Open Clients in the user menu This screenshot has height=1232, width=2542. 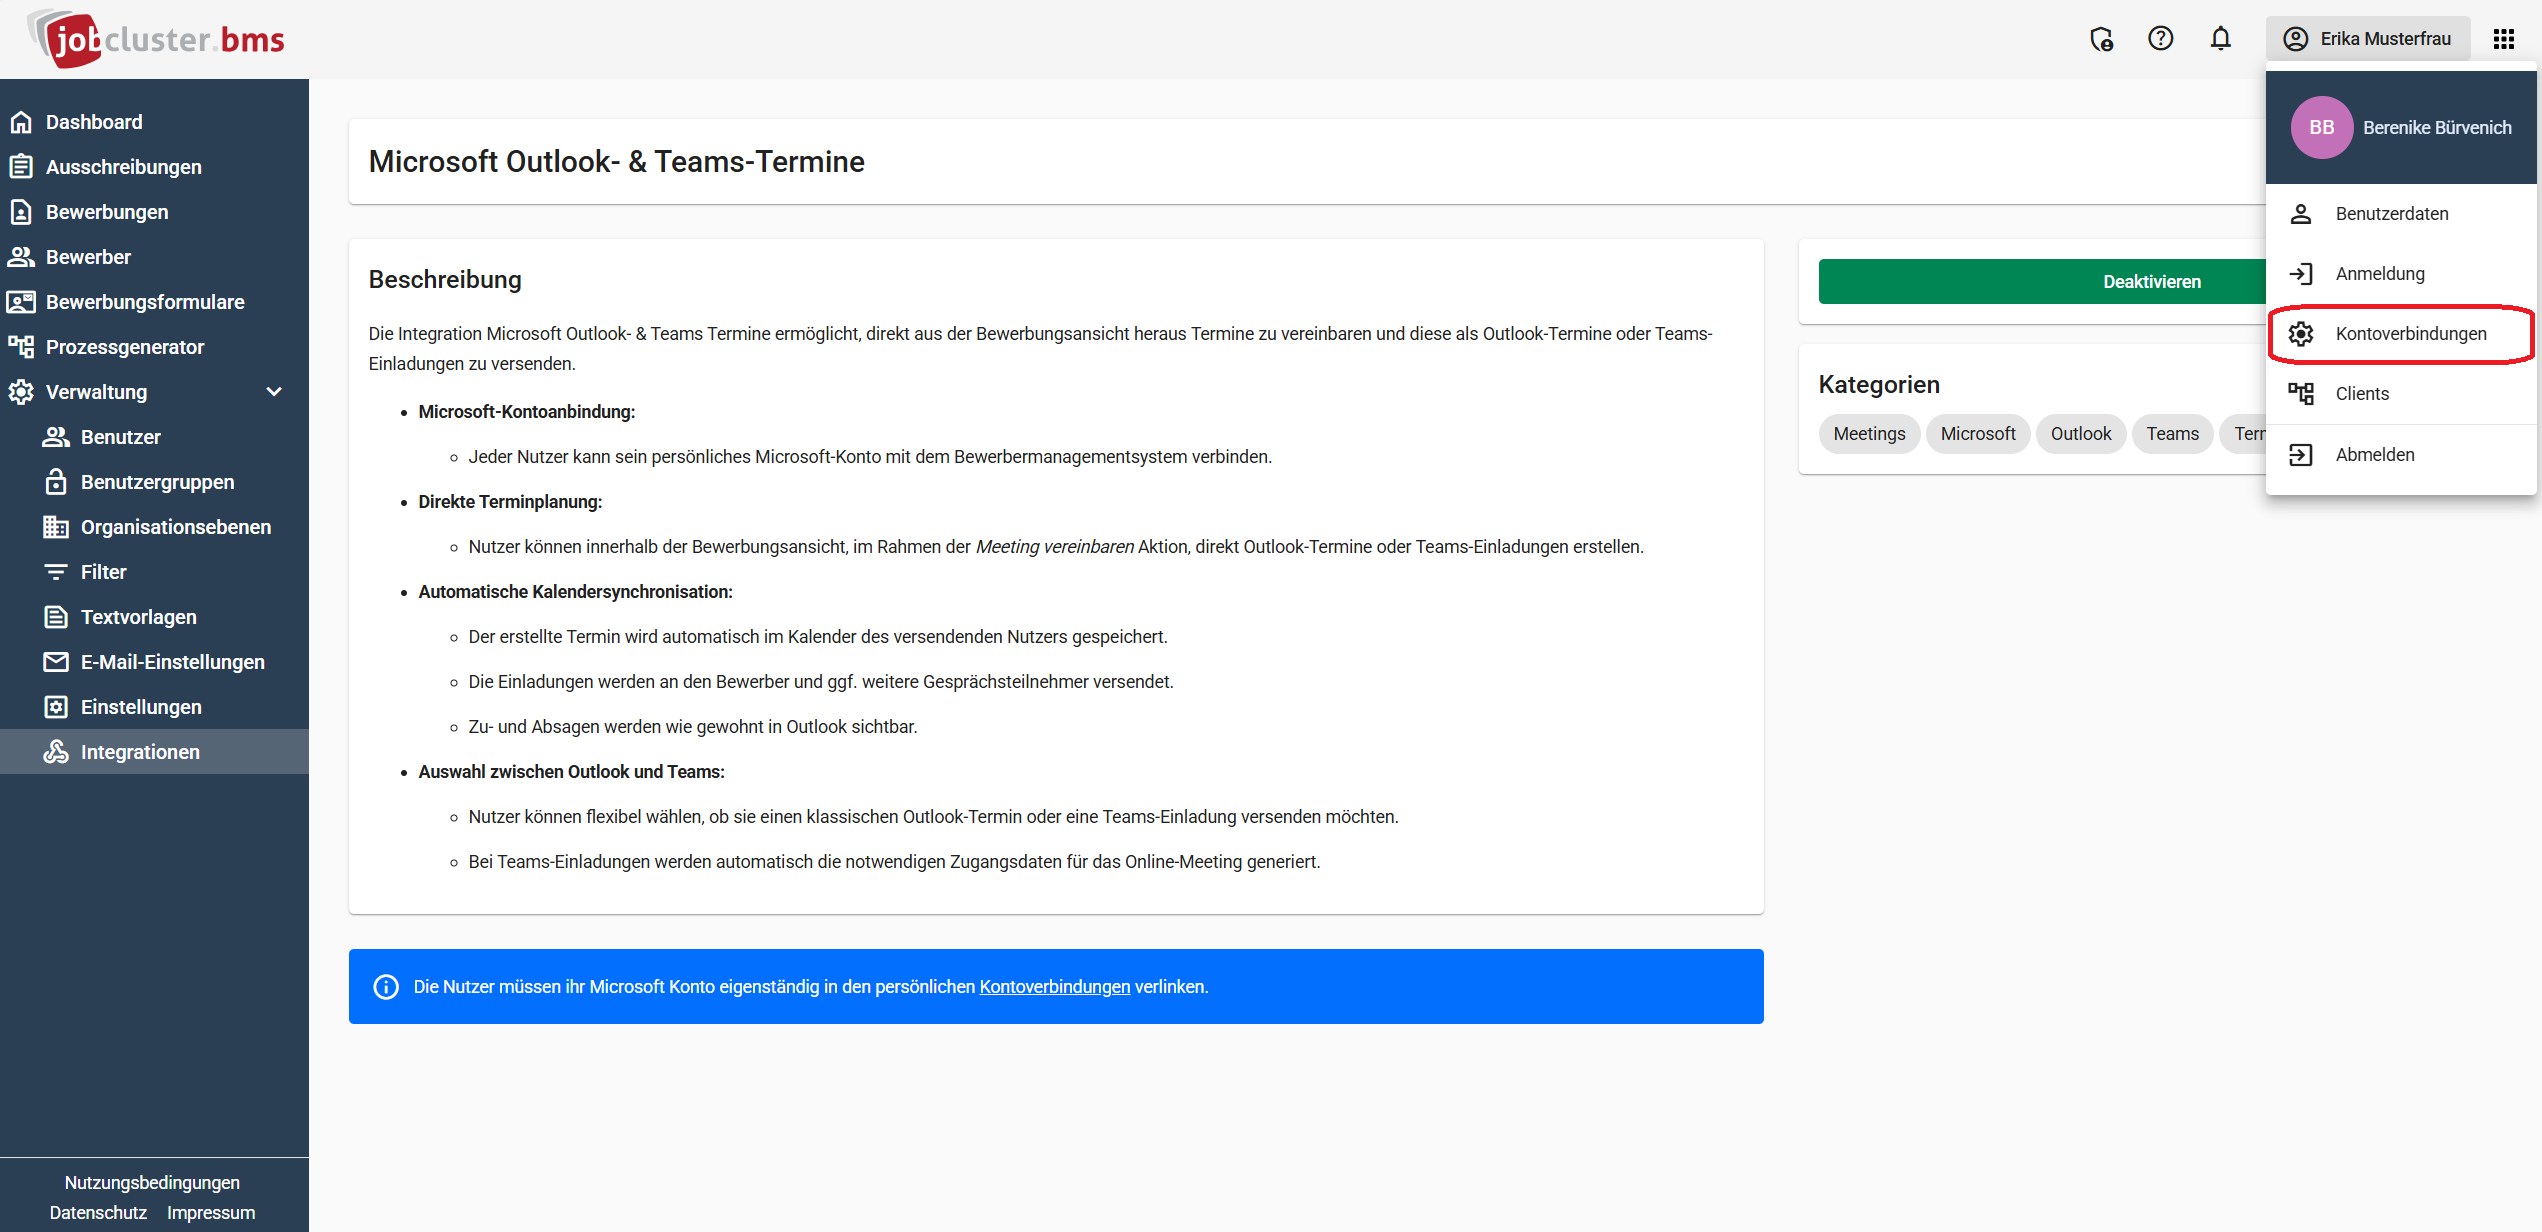pos(2401,394)
